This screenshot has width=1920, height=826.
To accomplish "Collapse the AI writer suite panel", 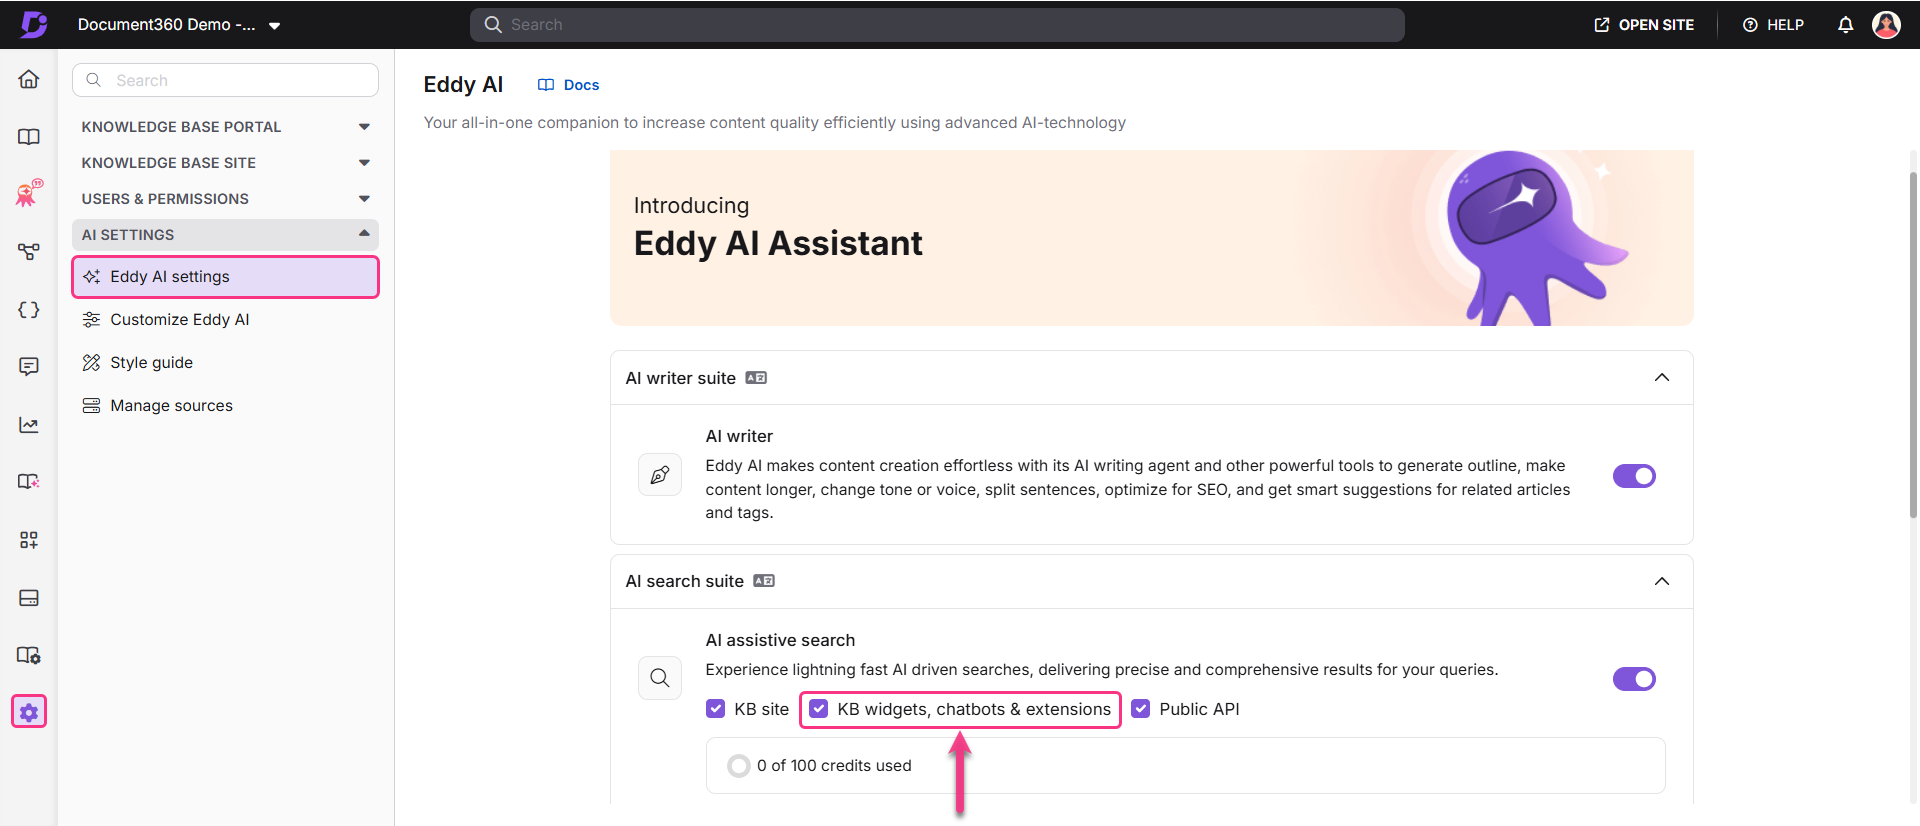I will tap(1662, 377).
